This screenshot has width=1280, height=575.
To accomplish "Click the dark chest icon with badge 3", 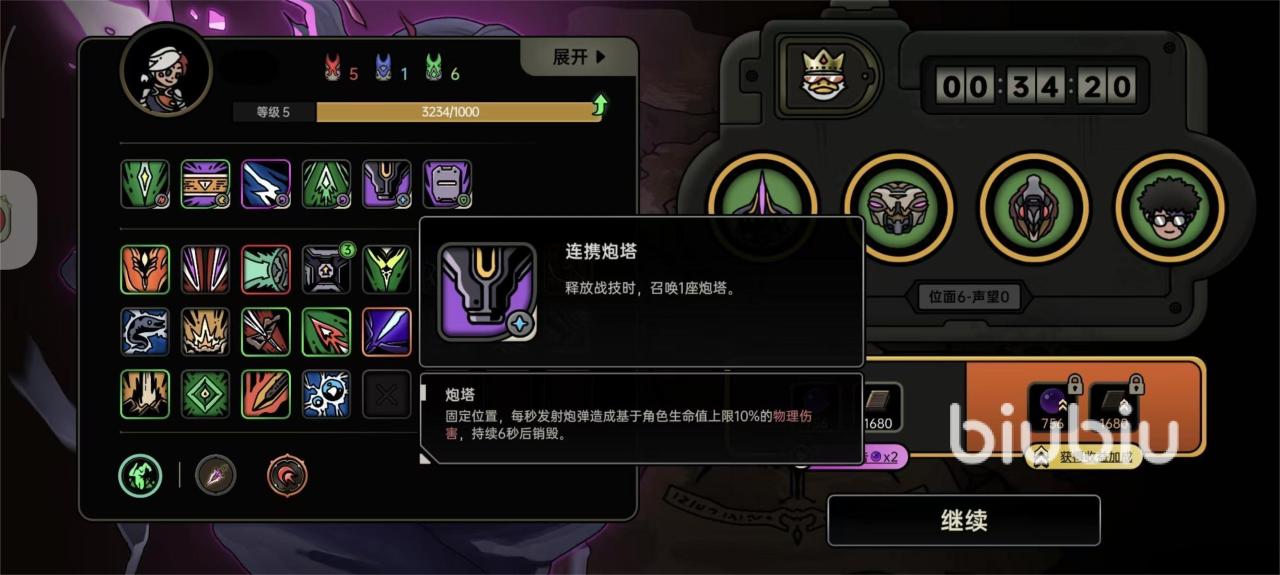I will coord(326,270).
